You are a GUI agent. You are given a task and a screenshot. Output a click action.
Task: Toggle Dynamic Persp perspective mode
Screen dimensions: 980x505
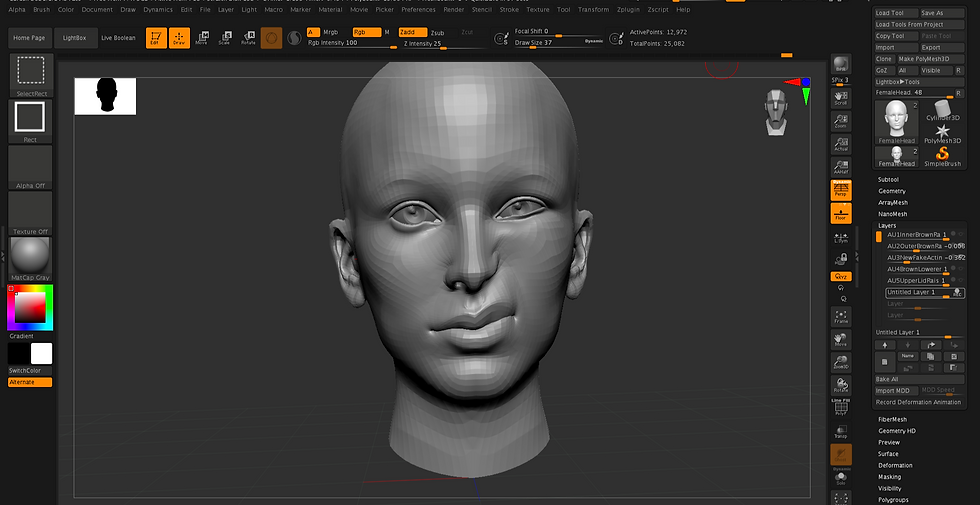(x=841, y=190)
